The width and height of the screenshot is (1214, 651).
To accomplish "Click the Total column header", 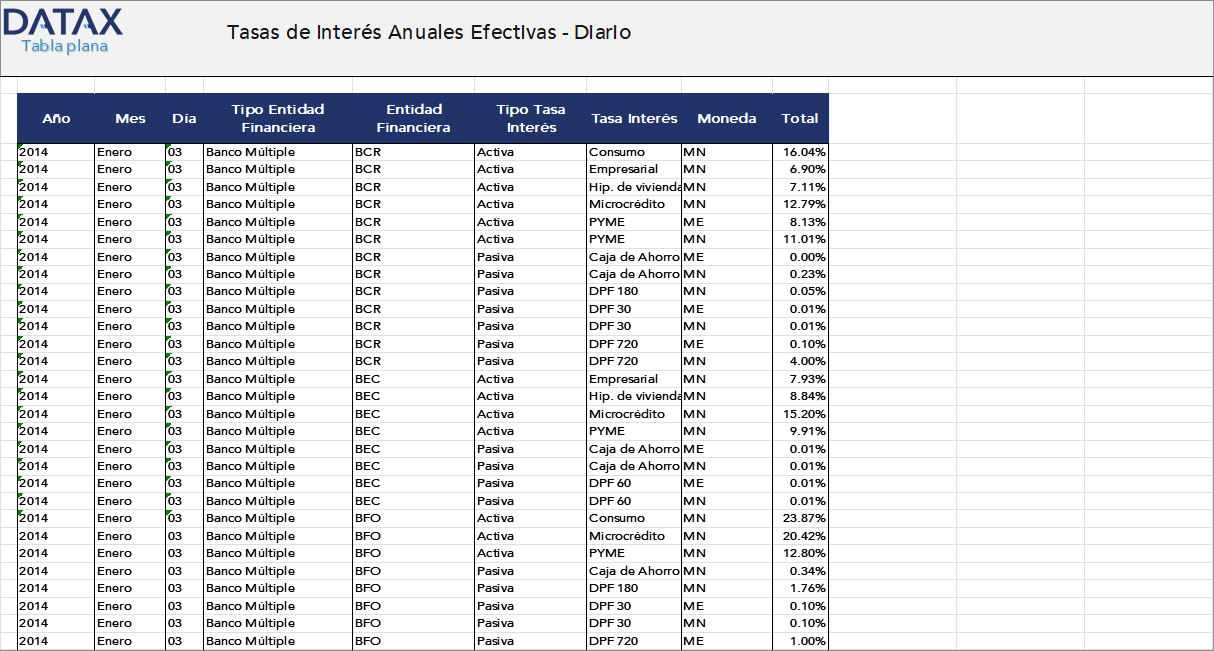I will (800, 118).
